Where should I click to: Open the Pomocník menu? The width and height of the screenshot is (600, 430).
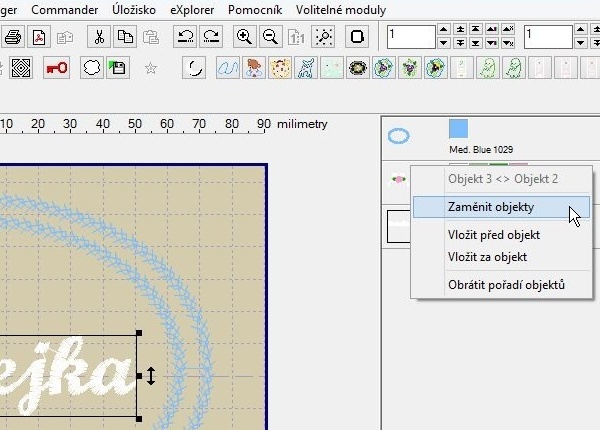[x=256, y=10]
